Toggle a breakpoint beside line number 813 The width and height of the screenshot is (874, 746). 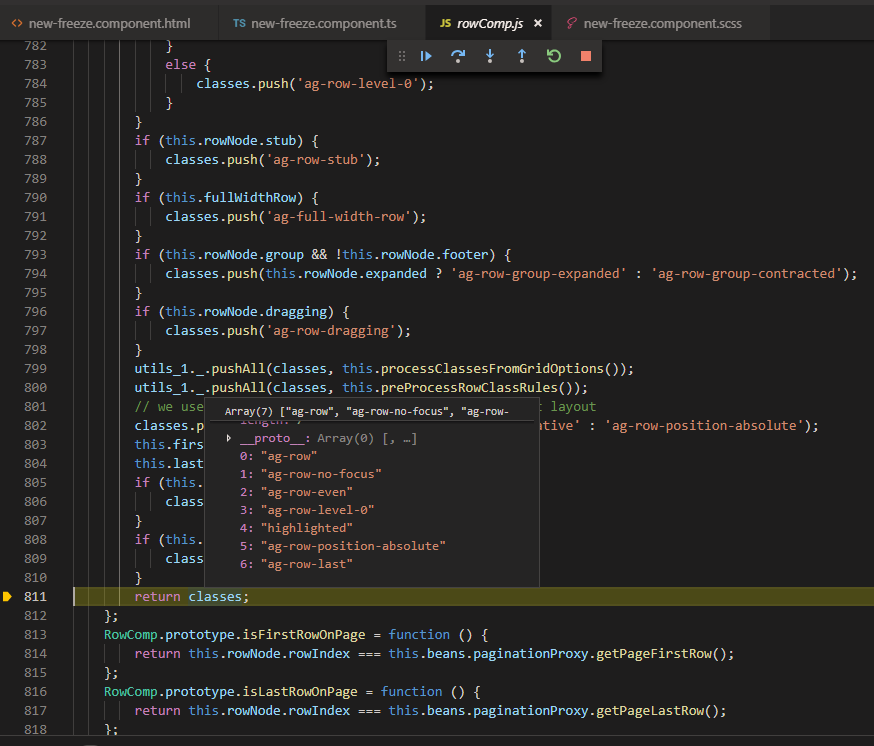pos(8,635)
